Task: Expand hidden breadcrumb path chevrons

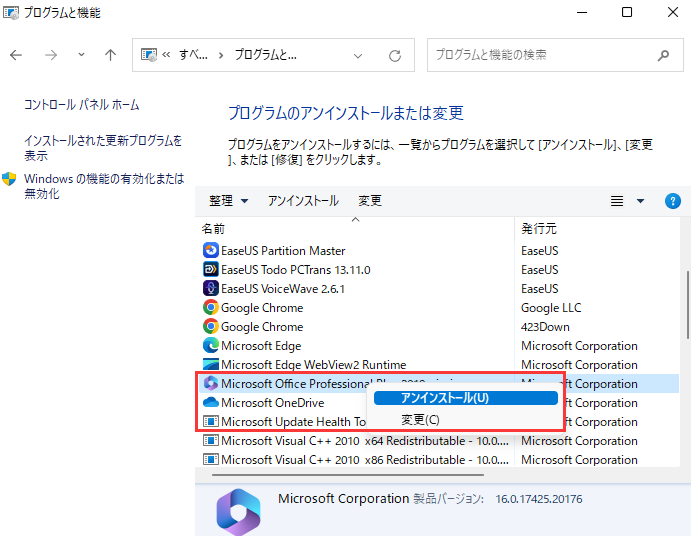Action: (x=166, y=55)
